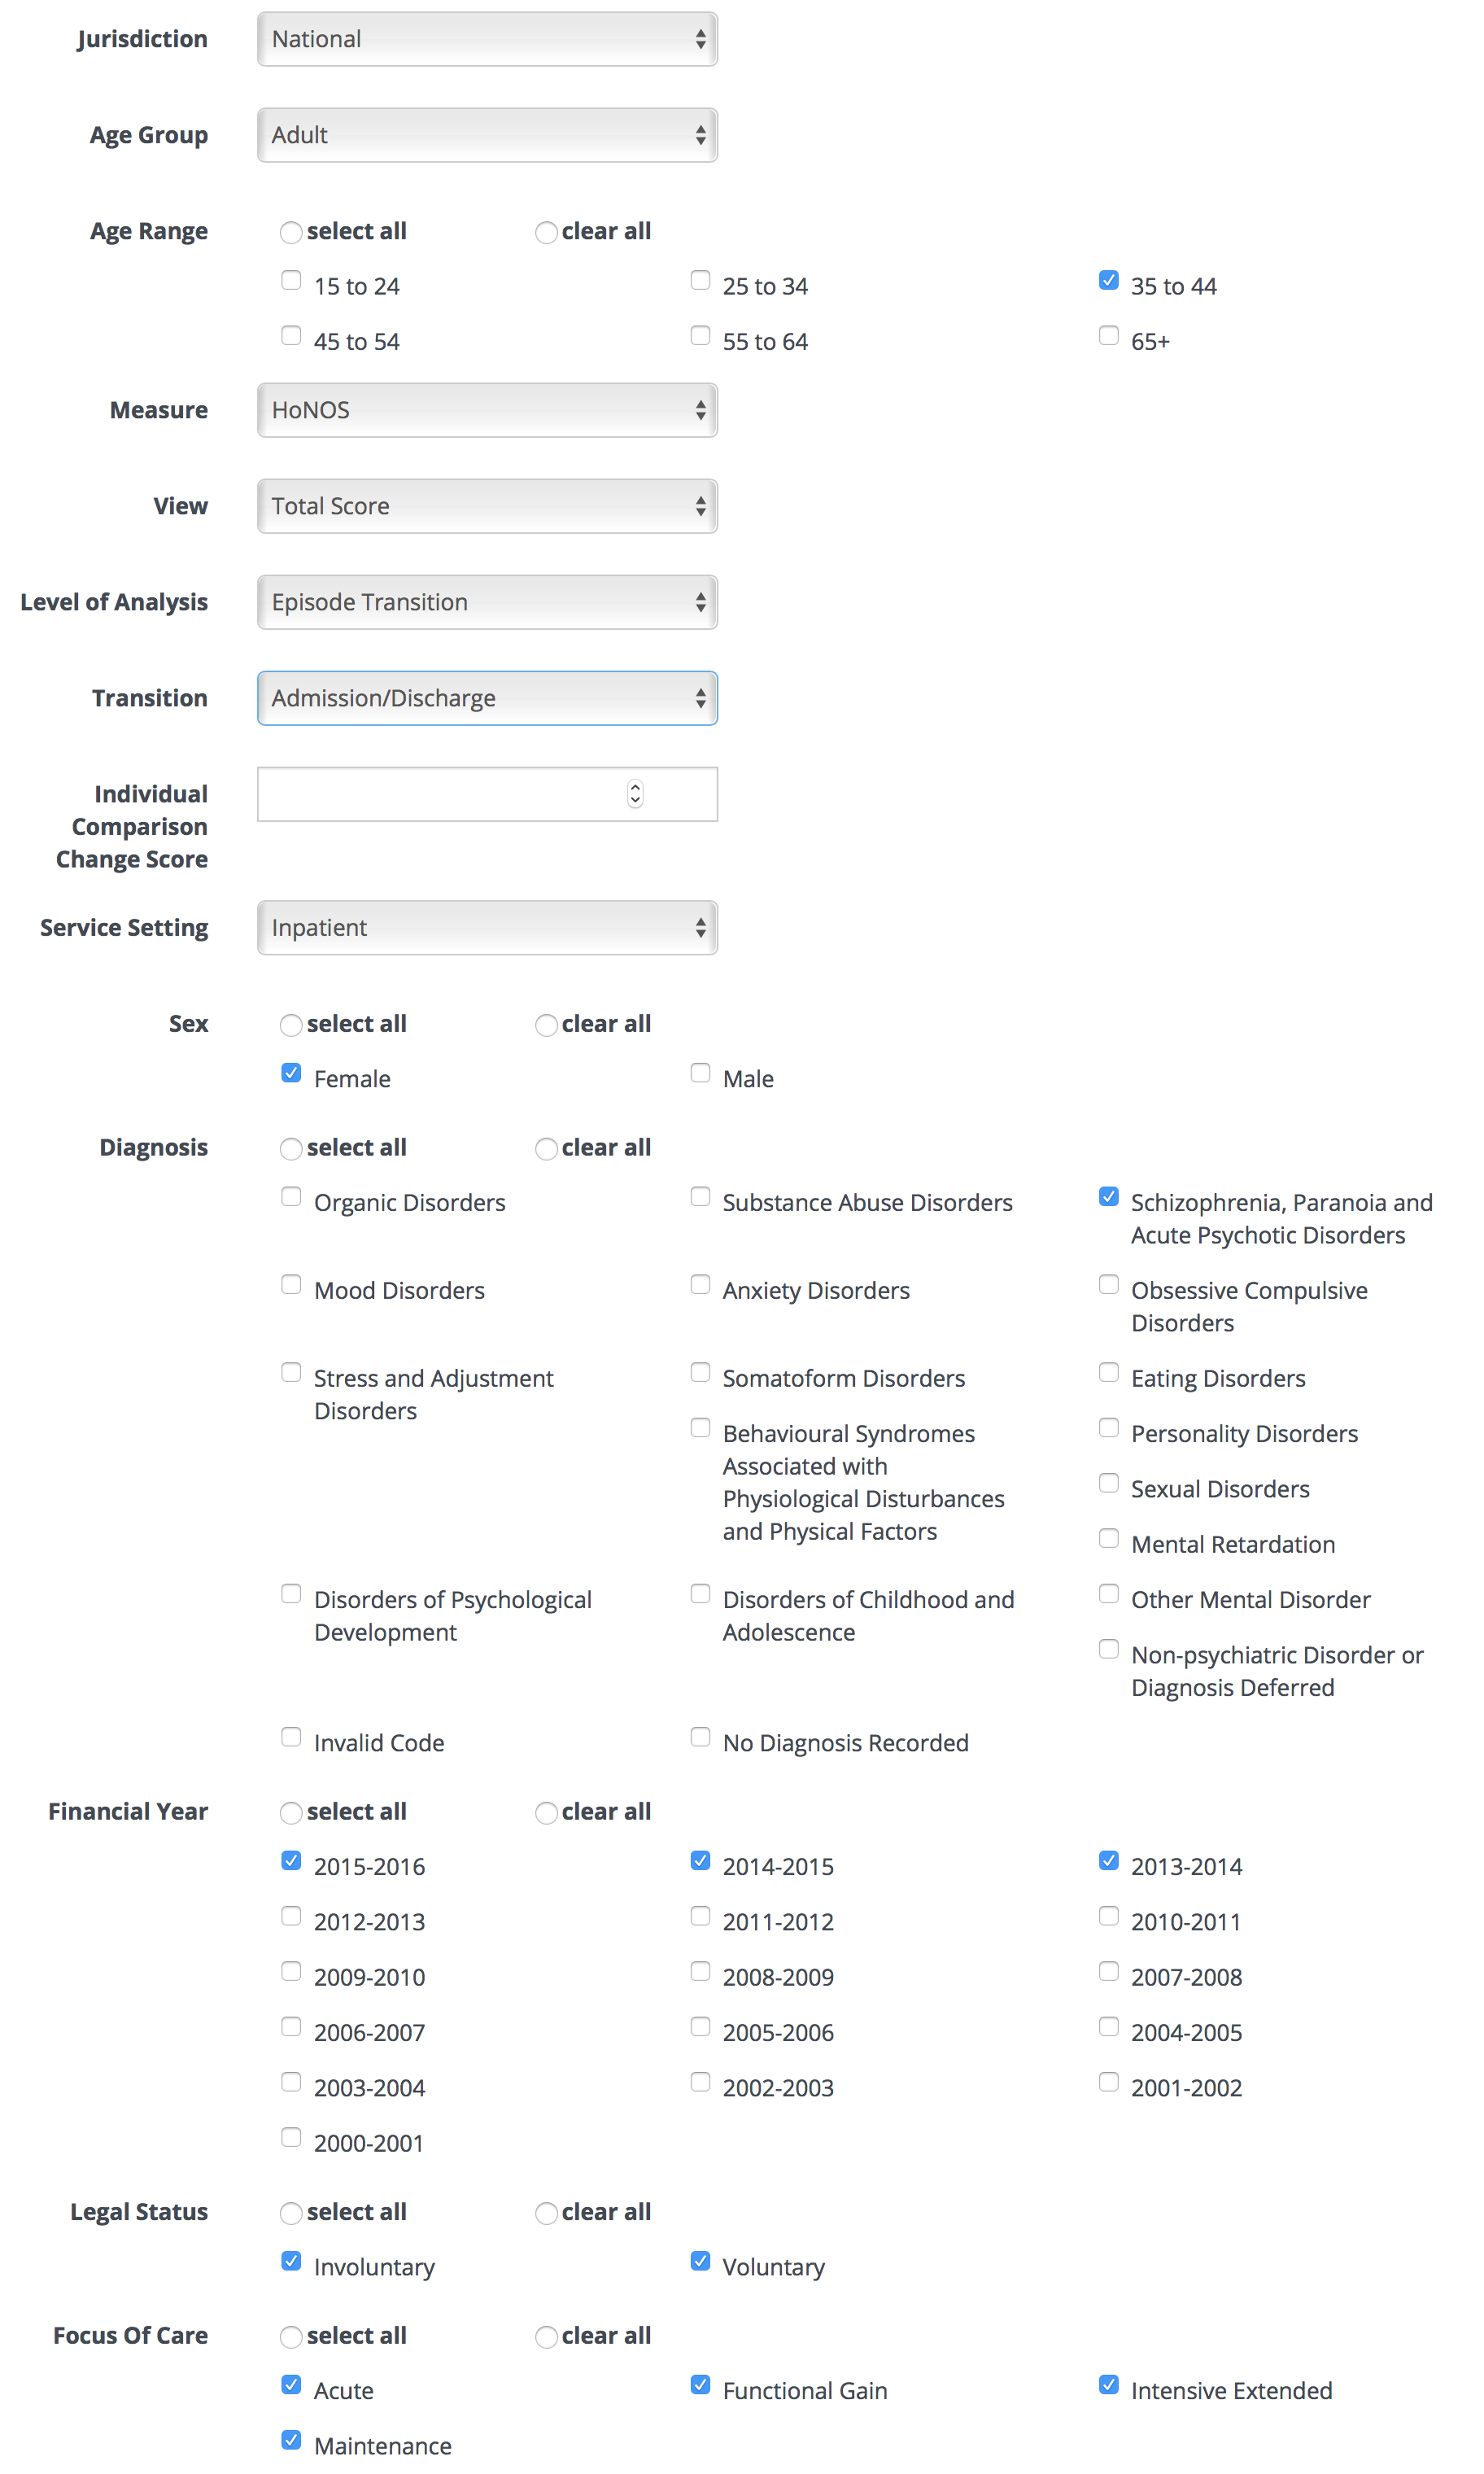Enable the Male sex filter

coord(700,1072)
